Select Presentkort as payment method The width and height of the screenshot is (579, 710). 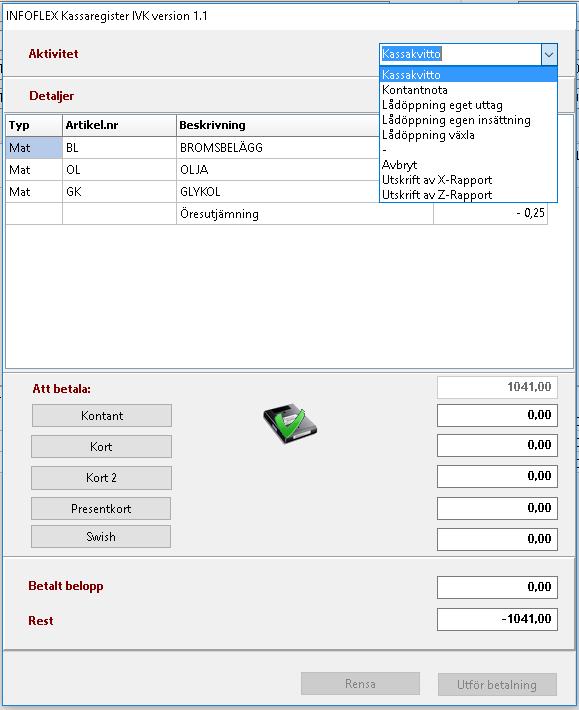click(x=101, y=509)
